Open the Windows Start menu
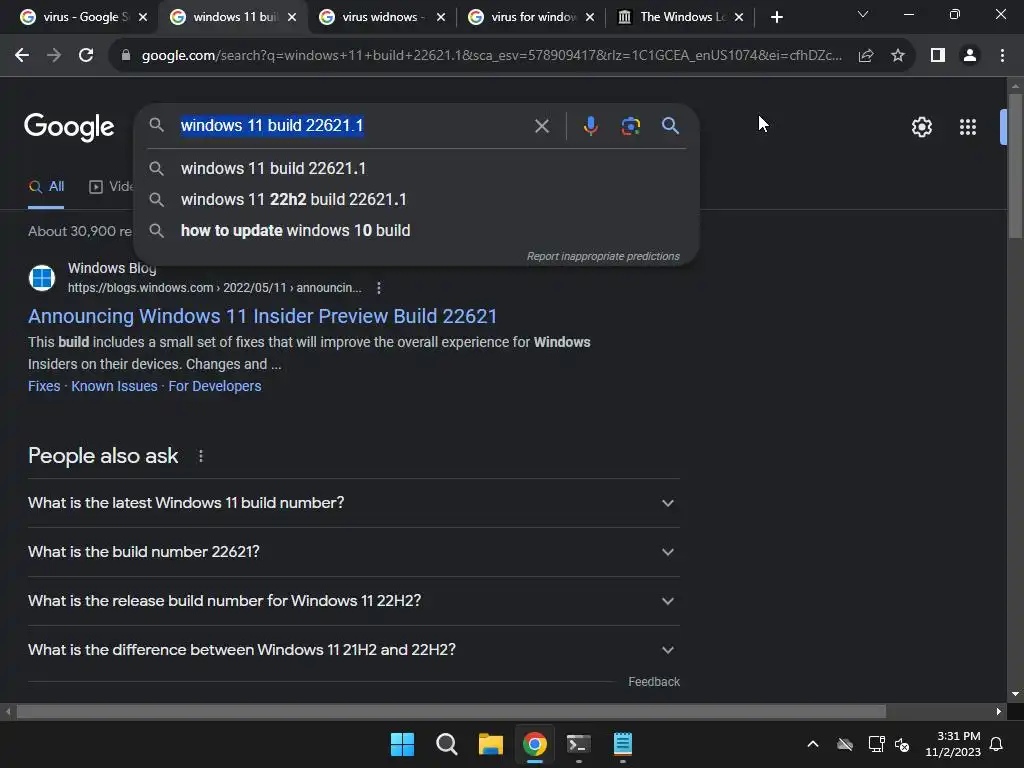The height and width of the screenshot is (768, 1024). (402, 744)
